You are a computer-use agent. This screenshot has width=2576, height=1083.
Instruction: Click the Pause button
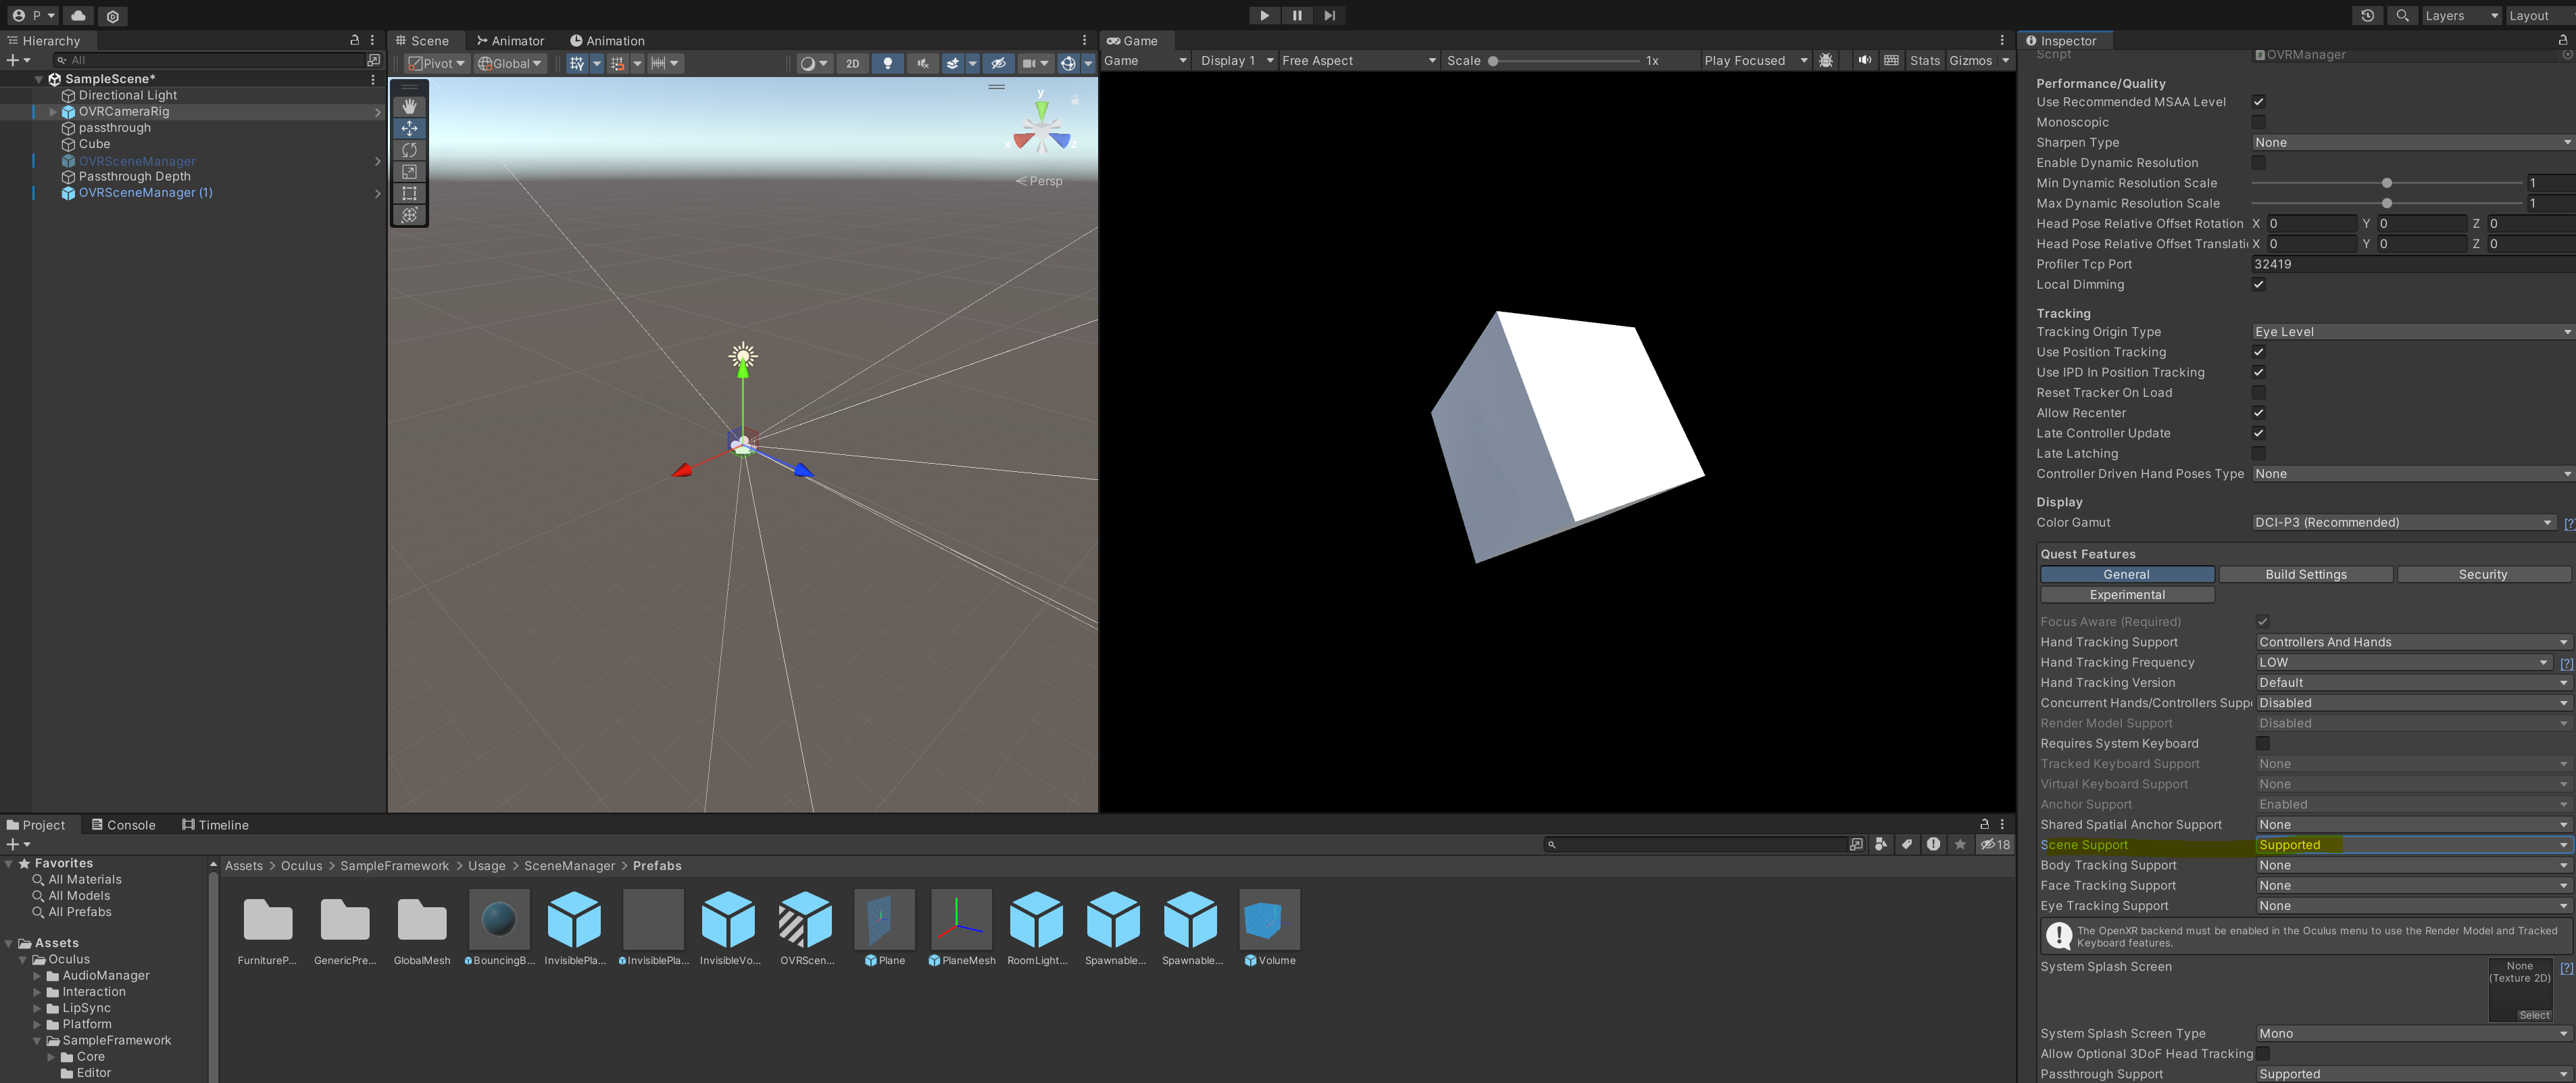1297,15
